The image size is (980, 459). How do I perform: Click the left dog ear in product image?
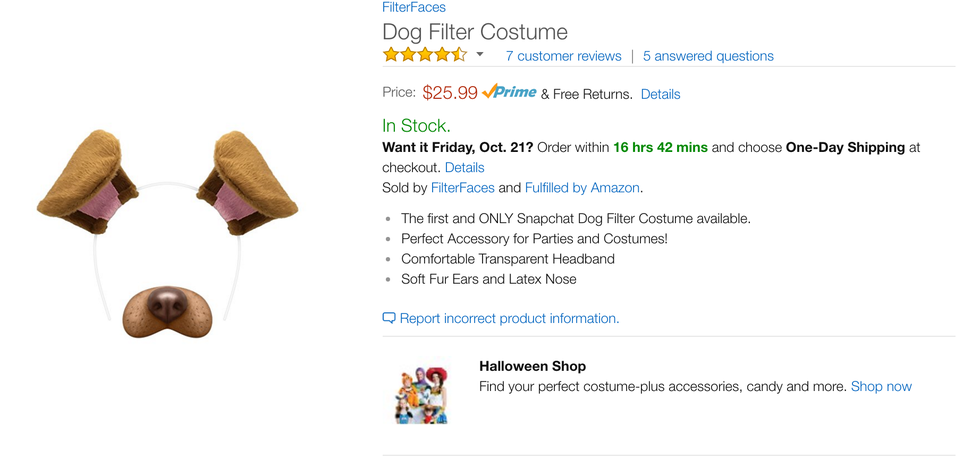click(x=87, y=178)
